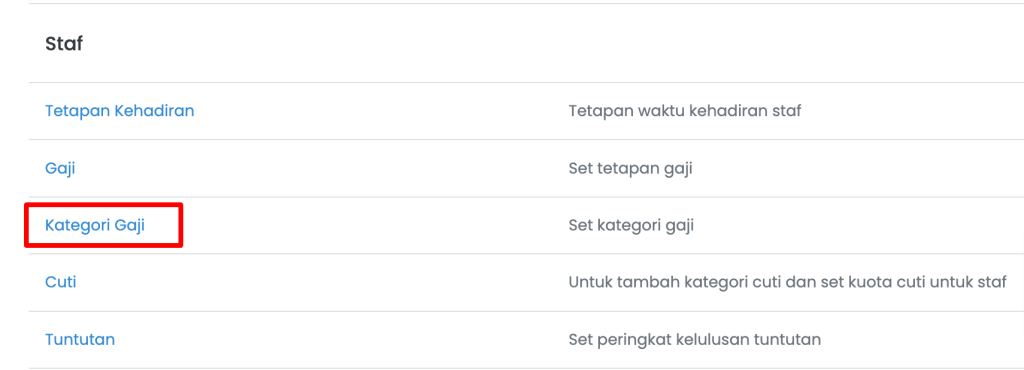Click text describing claim approval levels
The image size is (1024, 370).
(695, 340)
